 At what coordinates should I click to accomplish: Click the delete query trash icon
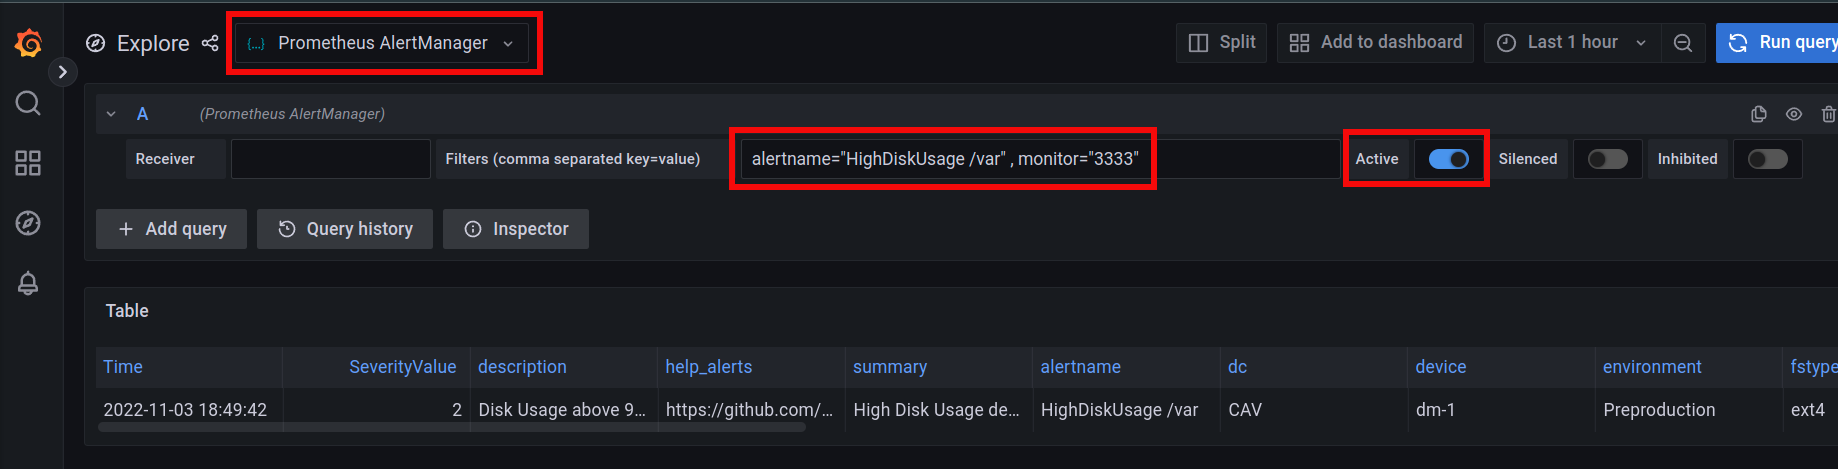1828,114
